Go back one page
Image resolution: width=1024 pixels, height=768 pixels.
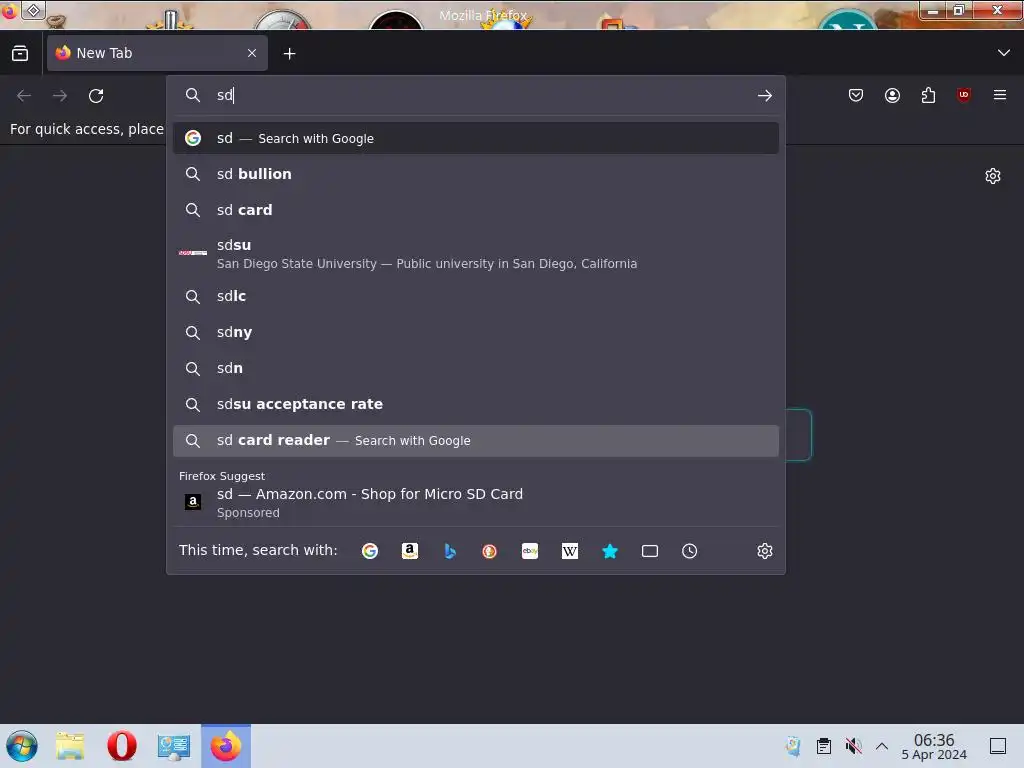24,96
